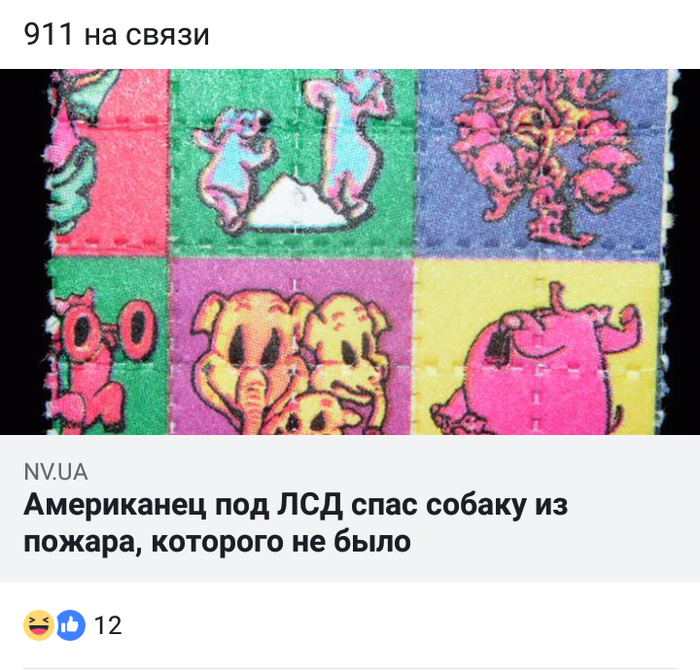The image size is (700, 670).
Task: Click the yellow elephants on the purple square
Action: tap(290, 364)
